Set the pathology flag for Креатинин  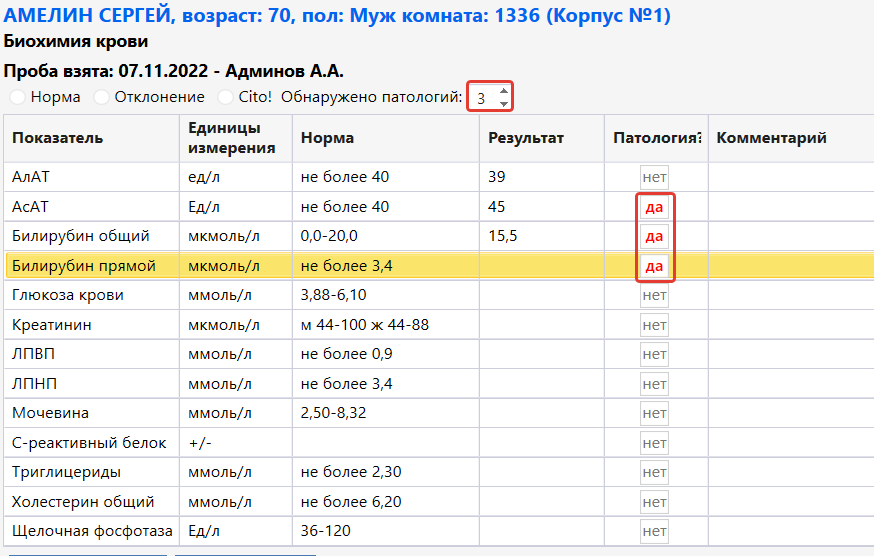pos(654,325)
